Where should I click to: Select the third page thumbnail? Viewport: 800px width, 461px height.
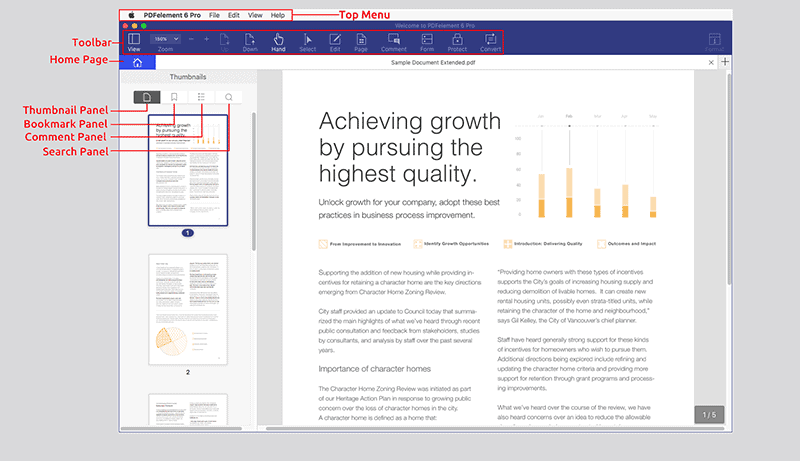(188, 409)
